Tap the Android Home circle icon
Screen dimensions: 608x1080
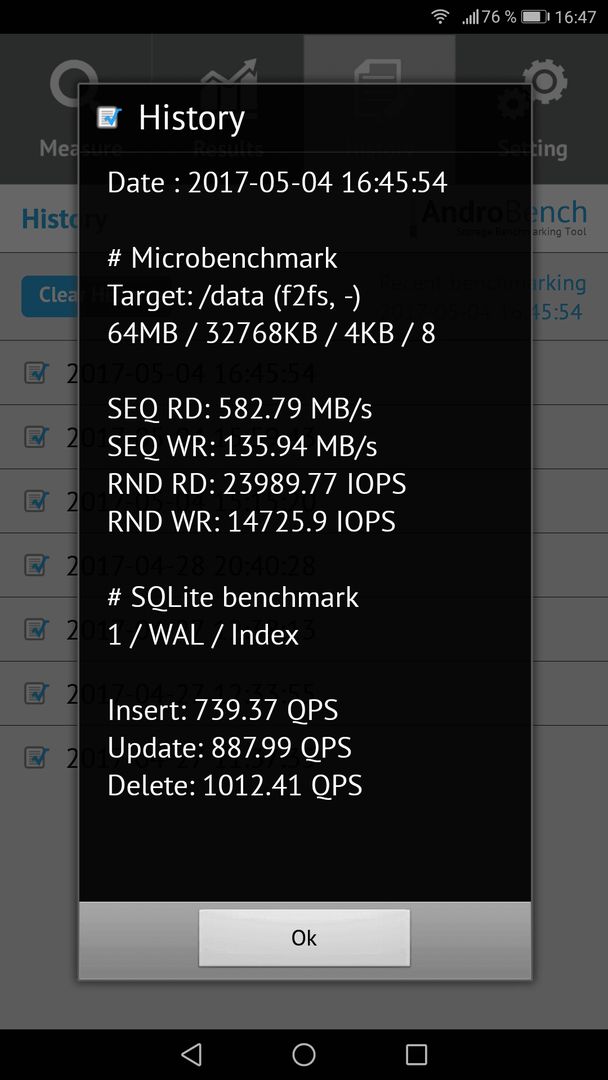304,1054
